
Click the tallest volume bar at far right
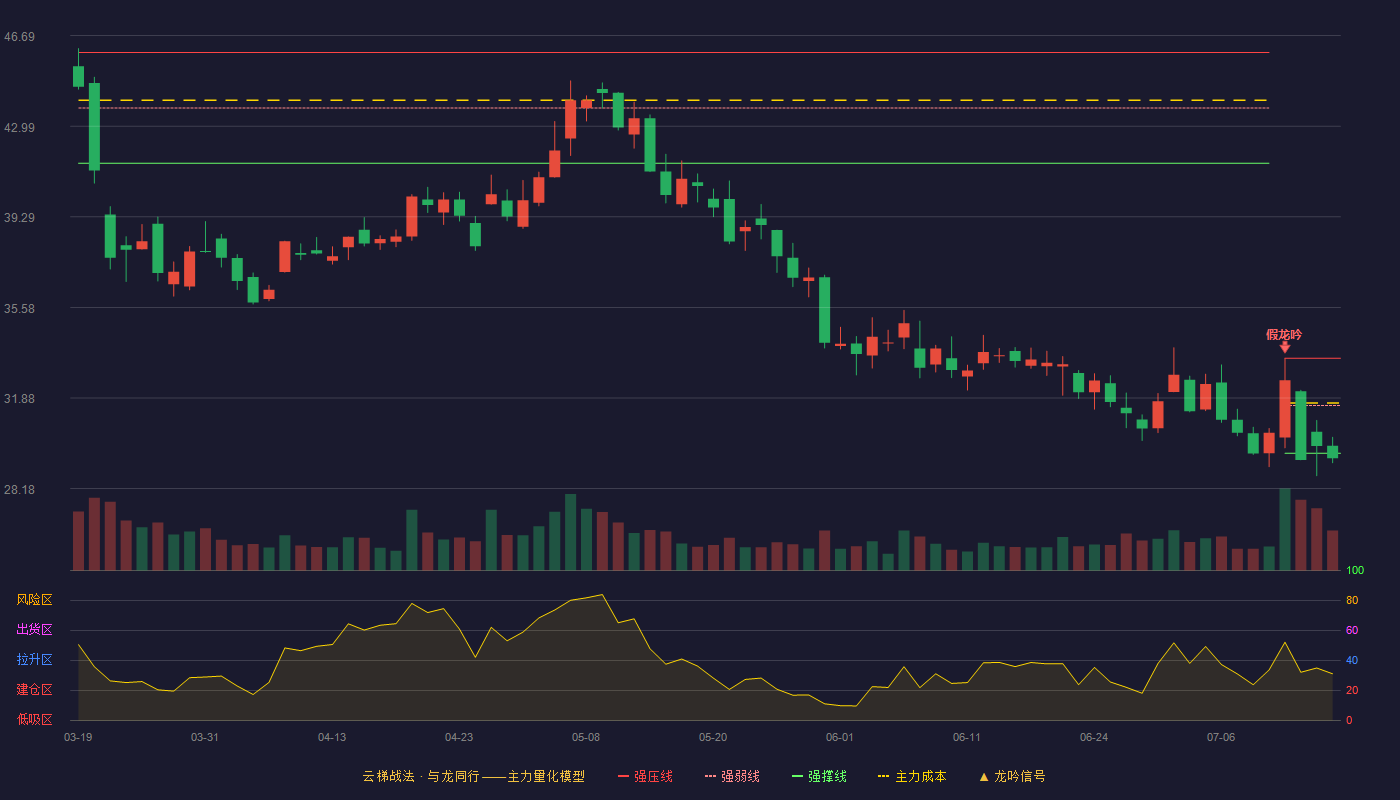pyautogui.click(x=1284, y=529)
